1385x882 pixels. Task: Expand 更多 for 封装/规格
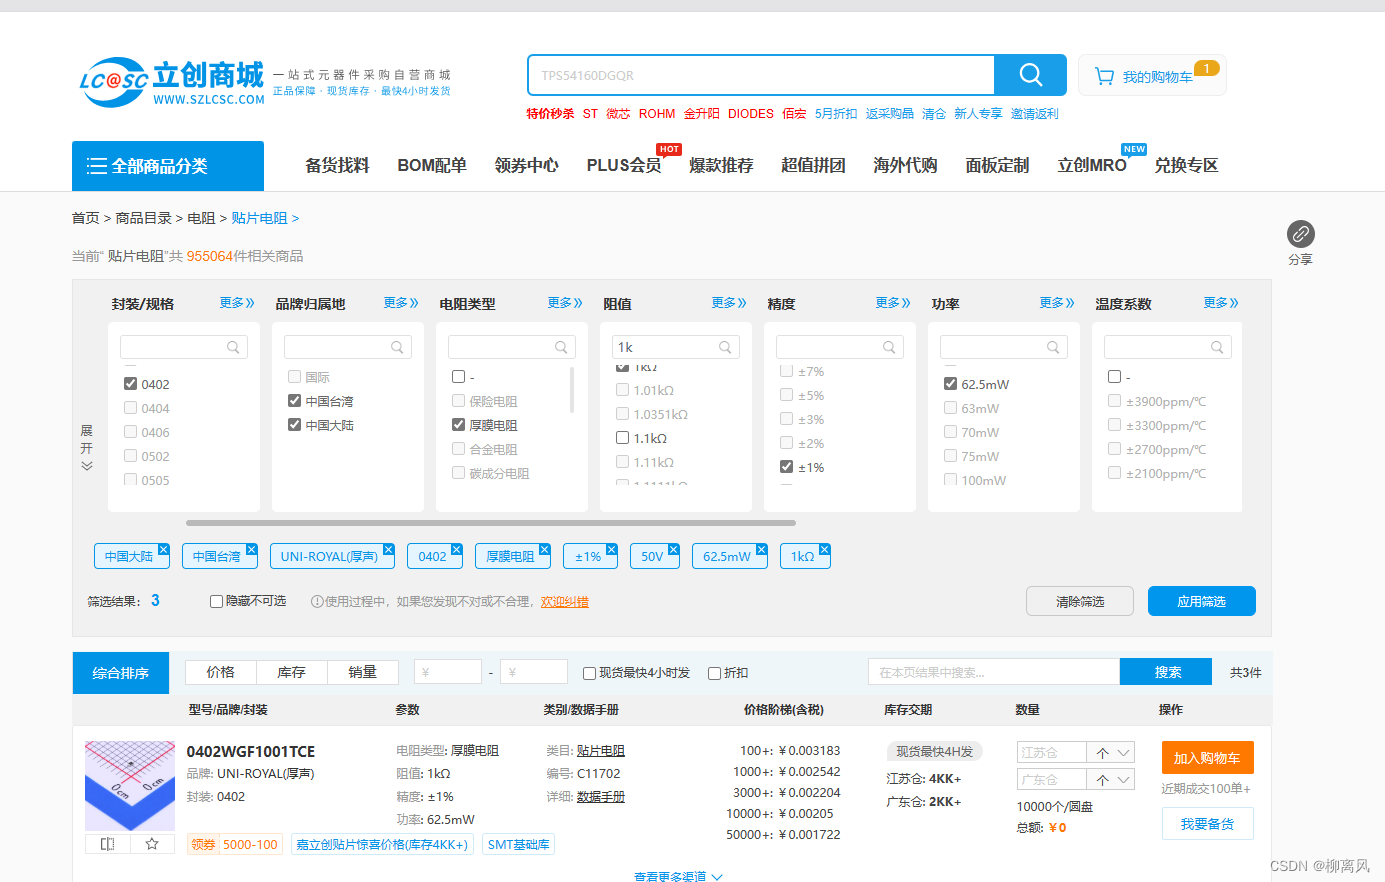point(237,303)
